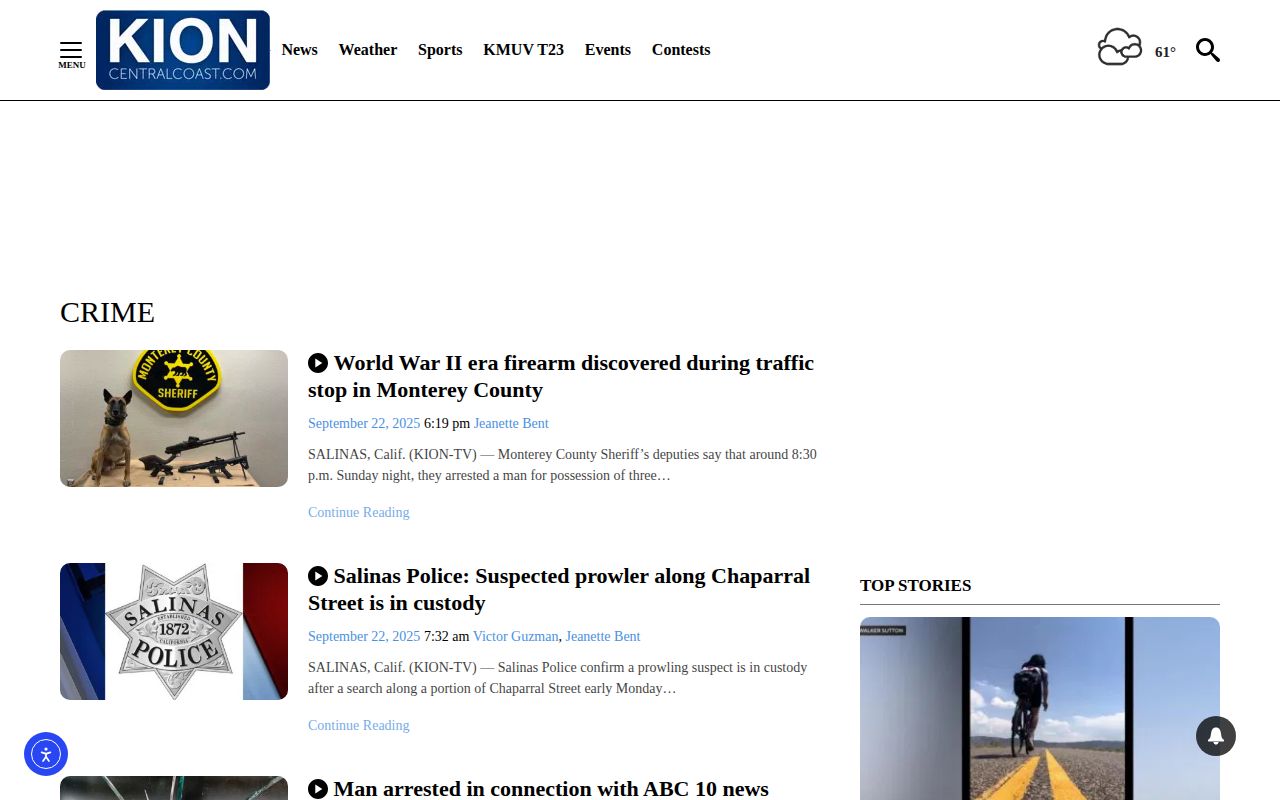This screenshot has width=1280, height=800.
Task: Open World War II era firearm article headline
Action: click(561, 376)
